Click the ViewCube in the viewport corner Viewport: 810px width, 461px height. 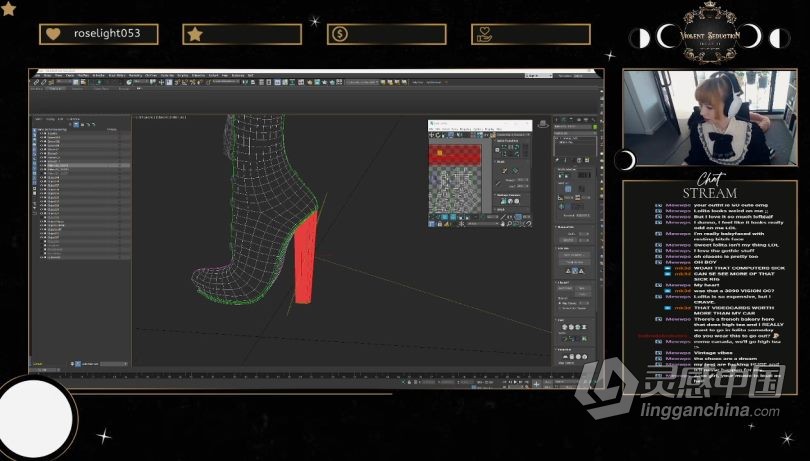pos(542,124)
